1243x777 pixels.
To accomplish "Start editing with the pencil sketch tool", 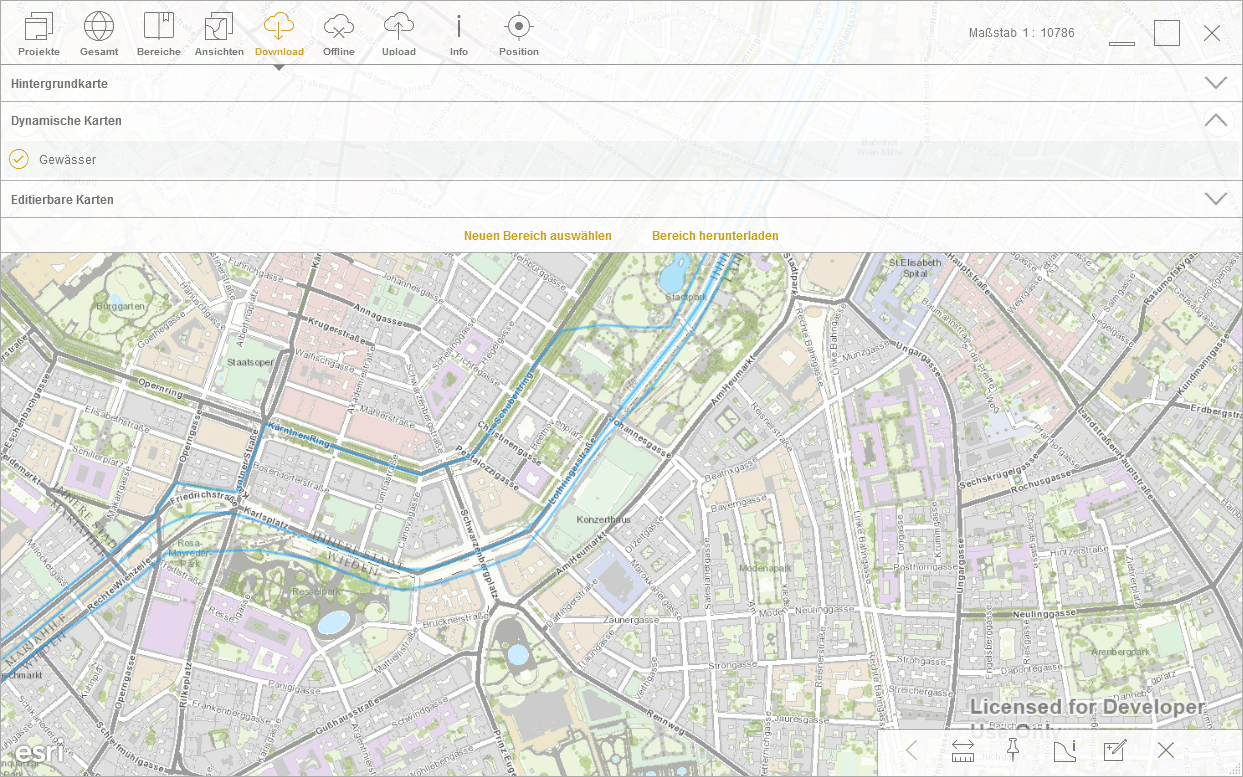I will 1114,750.
